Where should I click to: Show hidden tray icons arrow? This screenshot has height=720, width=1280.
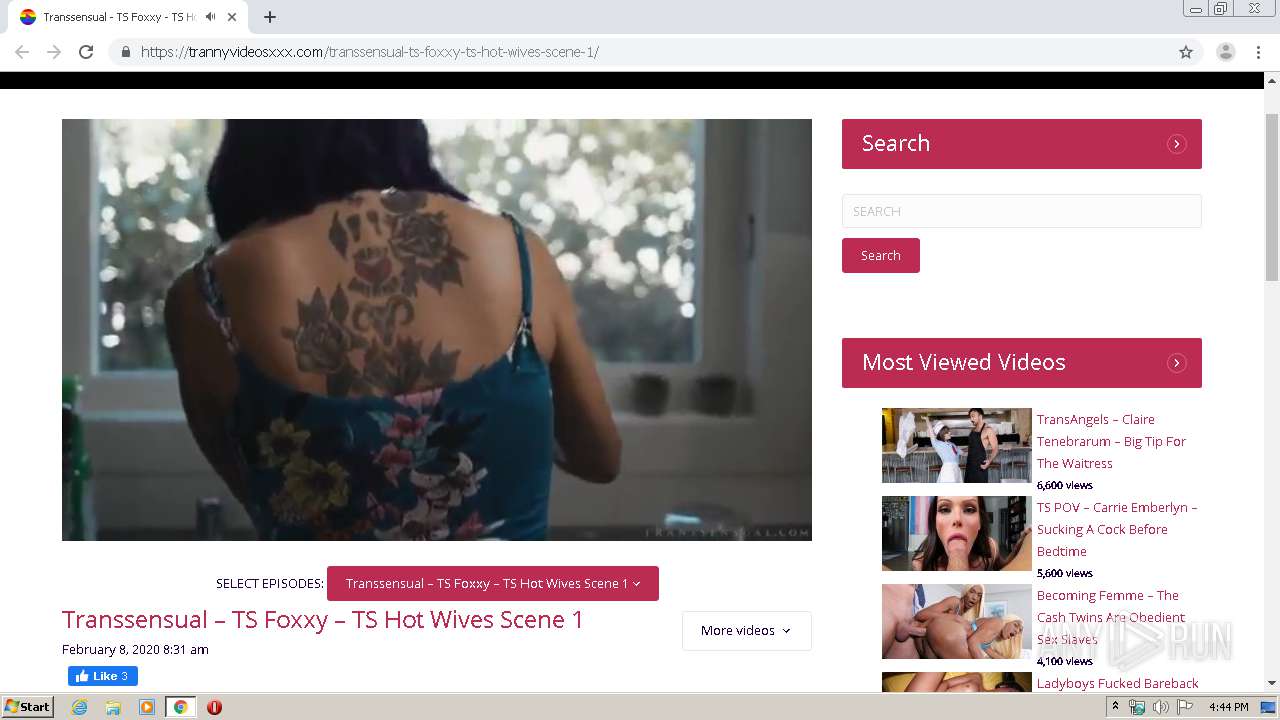(x=1115, y=707)
